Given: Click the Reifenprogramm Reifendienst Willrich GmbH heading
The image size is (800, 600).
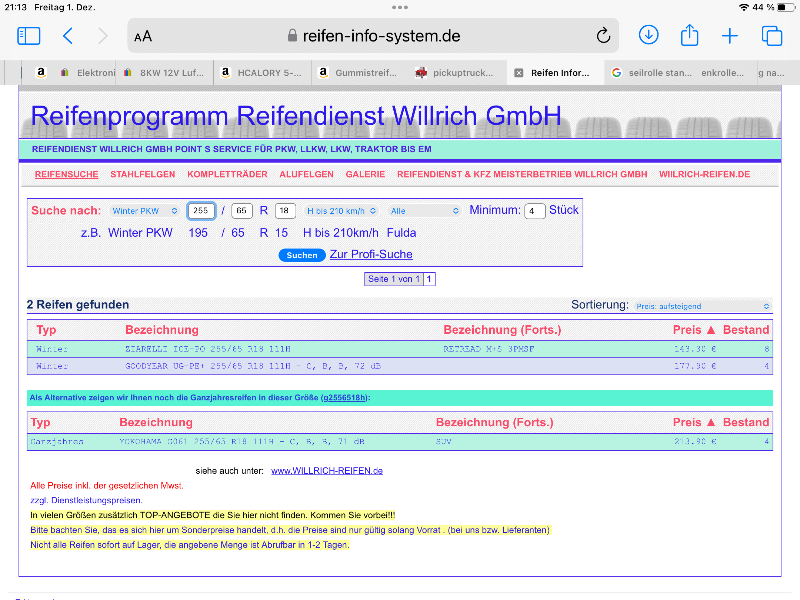Looking at the screenshot, I should 296,116.
